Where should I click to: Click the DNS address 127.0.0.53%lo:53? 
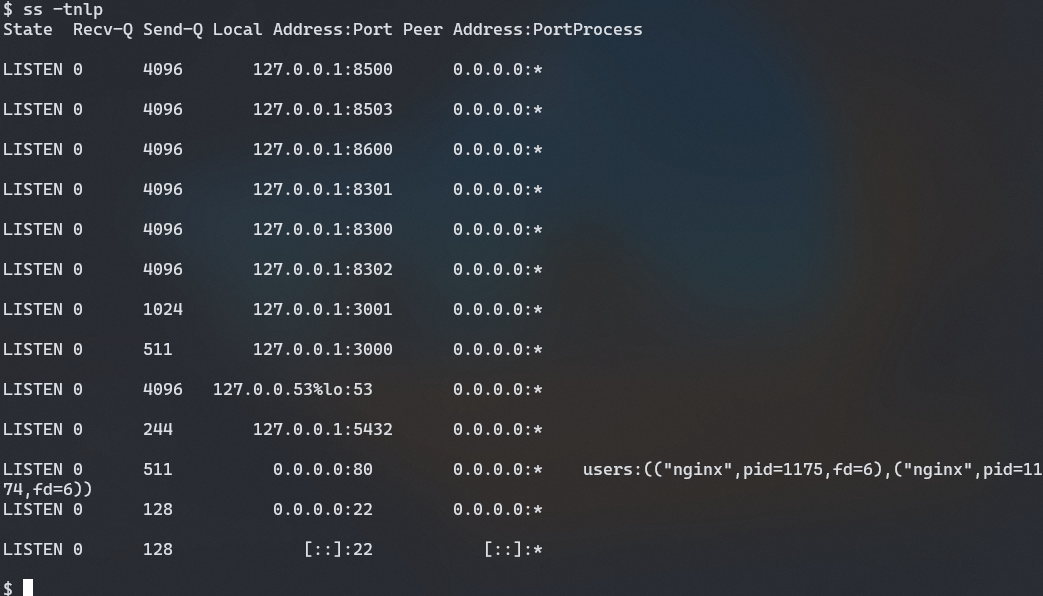[x=292, y=389]
